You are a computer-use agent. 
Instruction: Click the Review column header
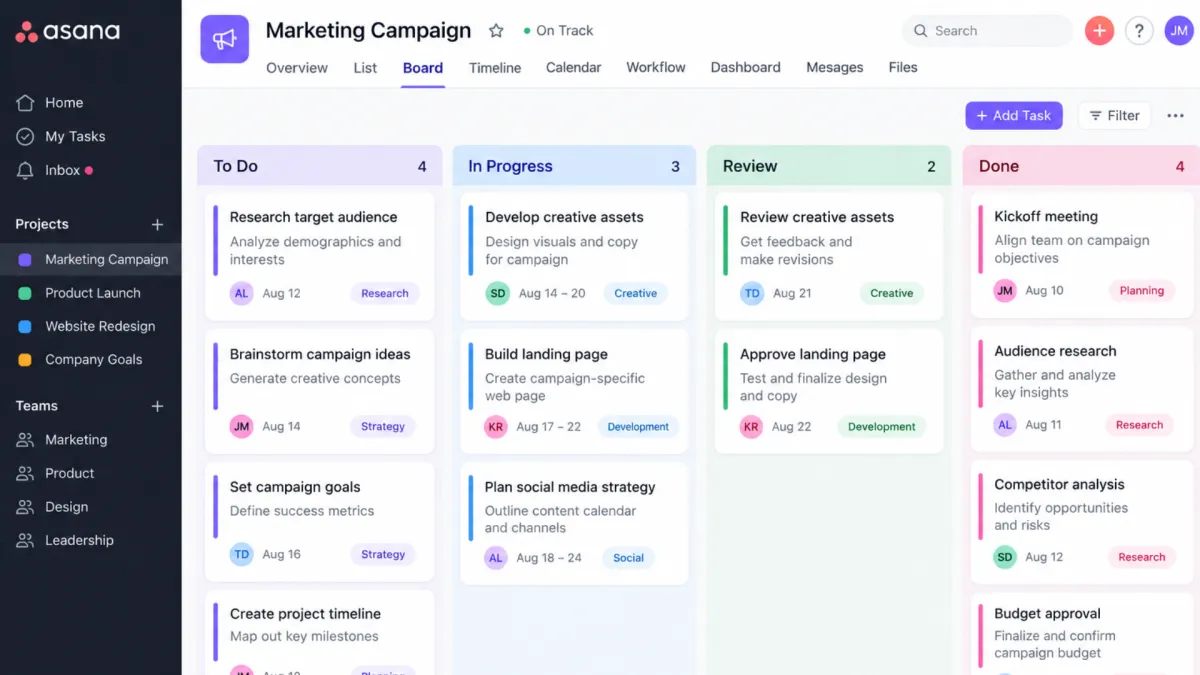[830, 167]
